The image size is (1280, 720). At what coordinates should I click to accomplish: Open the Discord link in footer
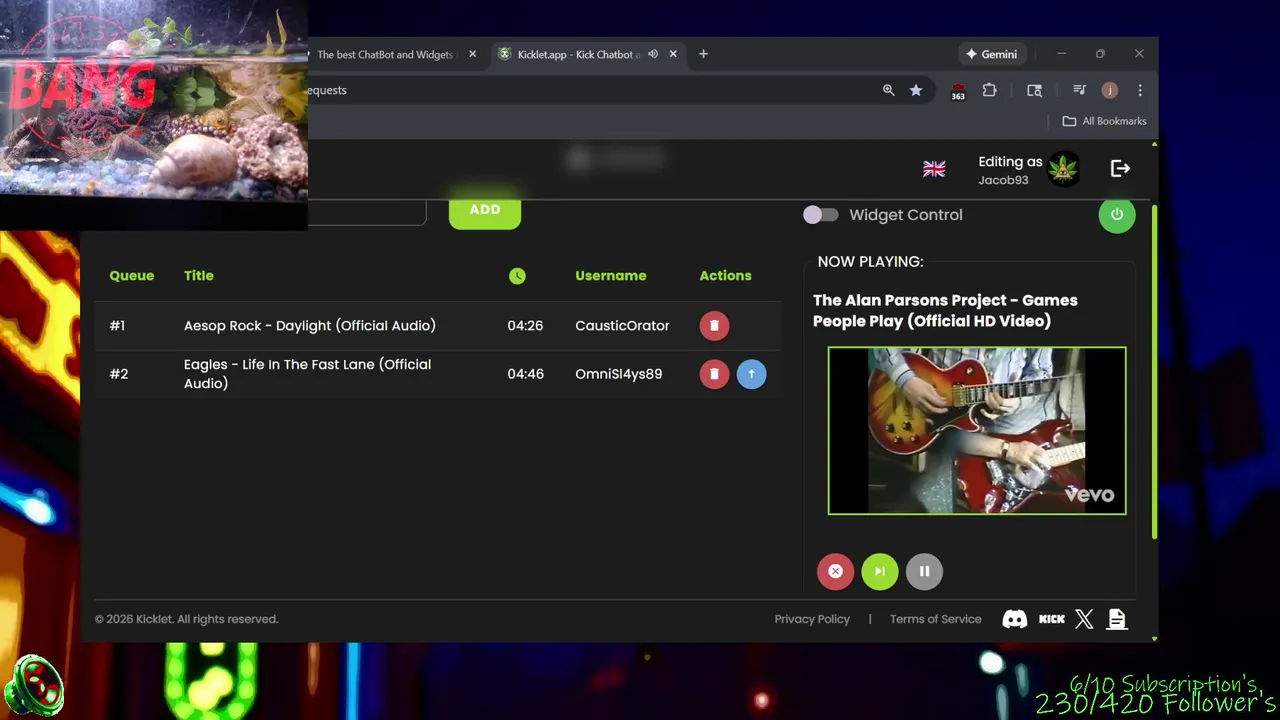[x=1015, y=619]
